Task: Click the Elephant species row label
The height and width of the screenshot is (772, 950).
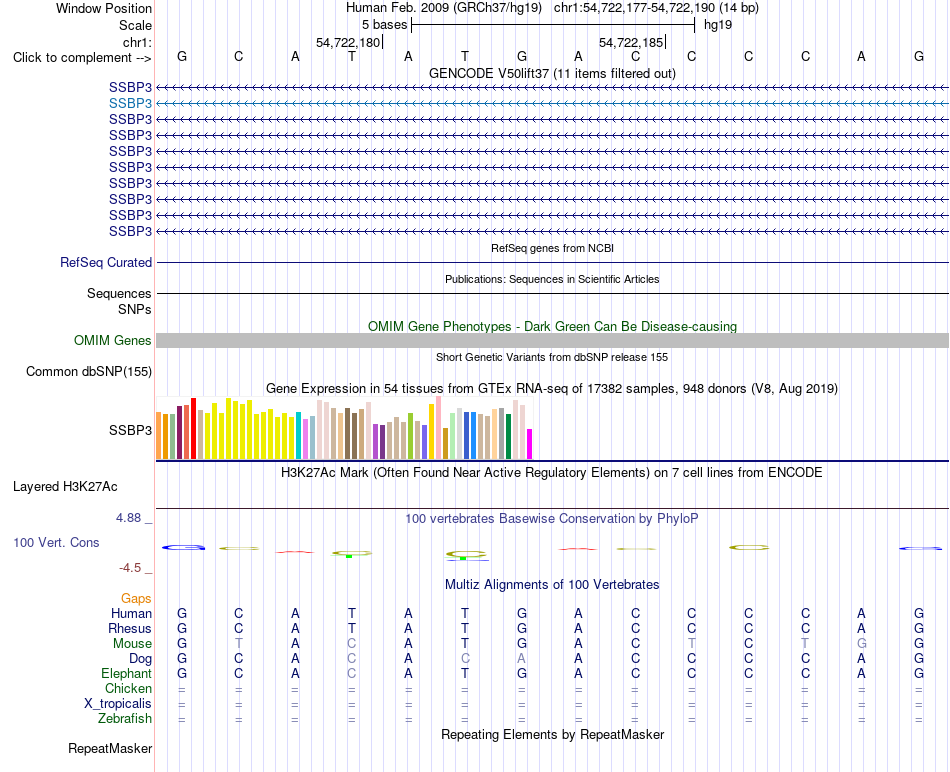Action: [126, 673]
